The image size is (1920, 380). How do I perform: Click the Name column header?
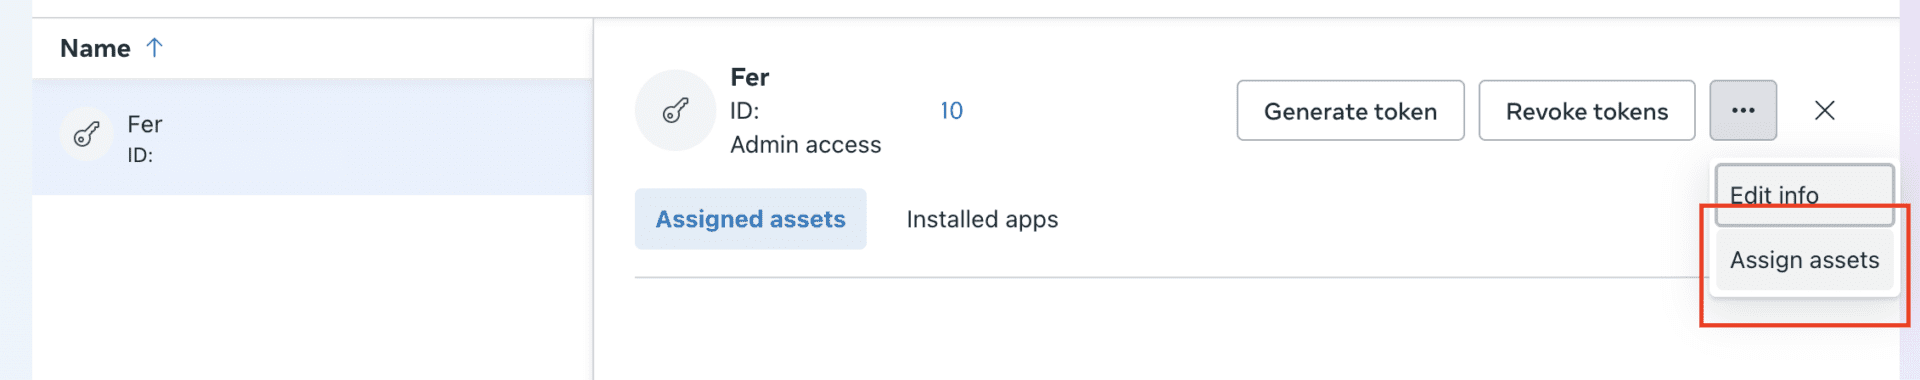(96, 48)
